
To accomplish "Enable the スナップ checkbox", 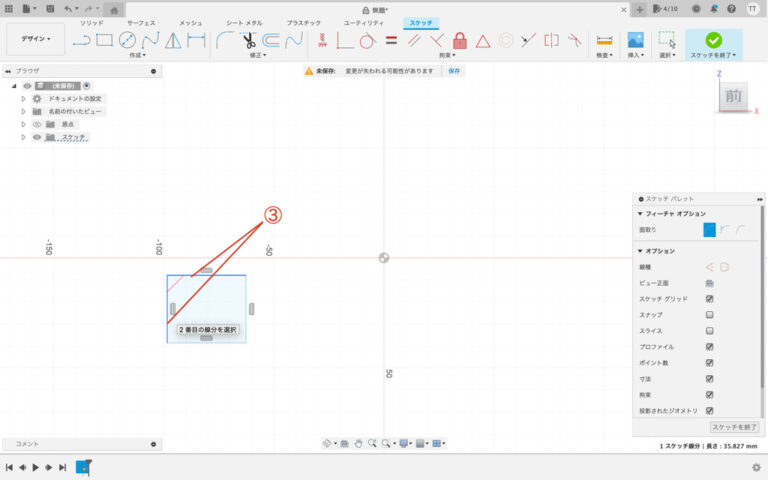I will (x=709, y=315).
